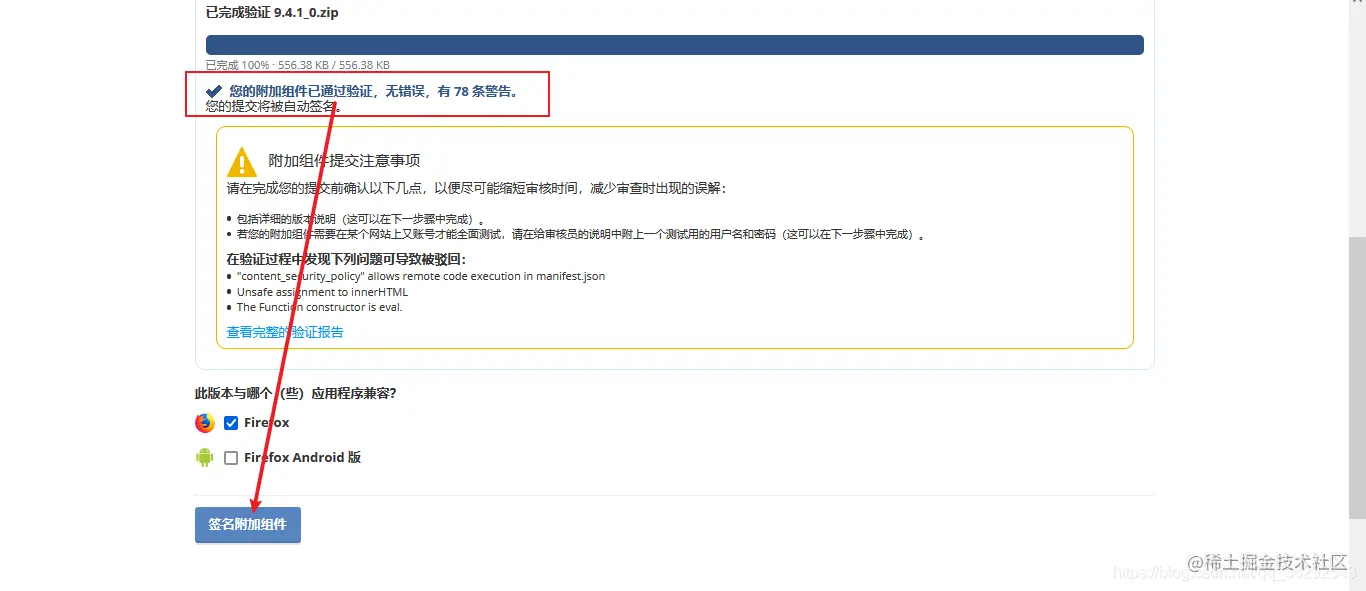
Task: Click the Firefox Android 版 label text
Action: pyautogui.click(x=302, y=458)
